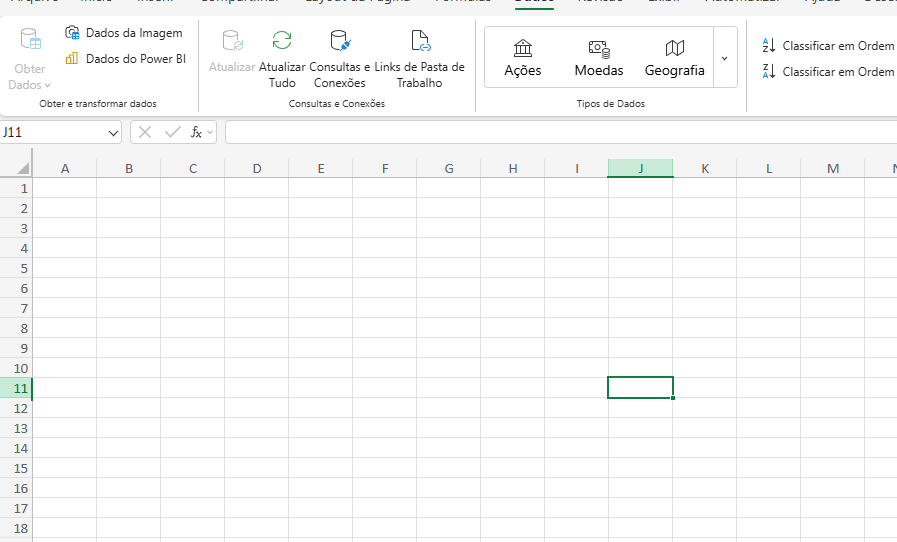
Task: Cancel the formula entry (X icon)
Action: 145,133
